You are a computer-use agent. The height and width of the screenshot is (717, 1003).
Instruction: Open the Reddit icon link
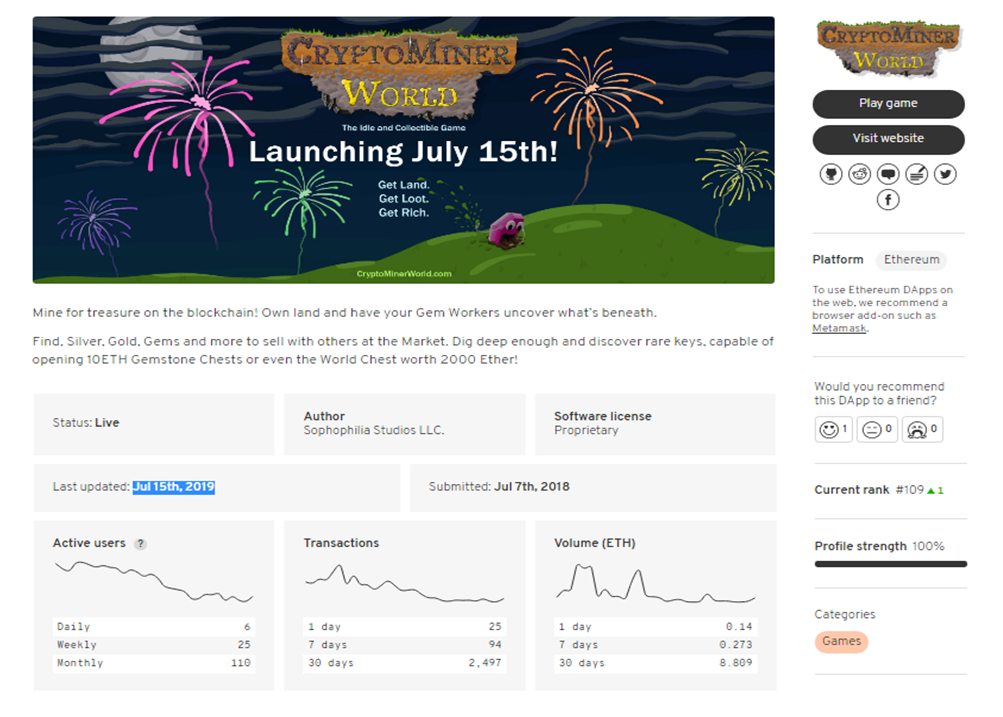859,174
